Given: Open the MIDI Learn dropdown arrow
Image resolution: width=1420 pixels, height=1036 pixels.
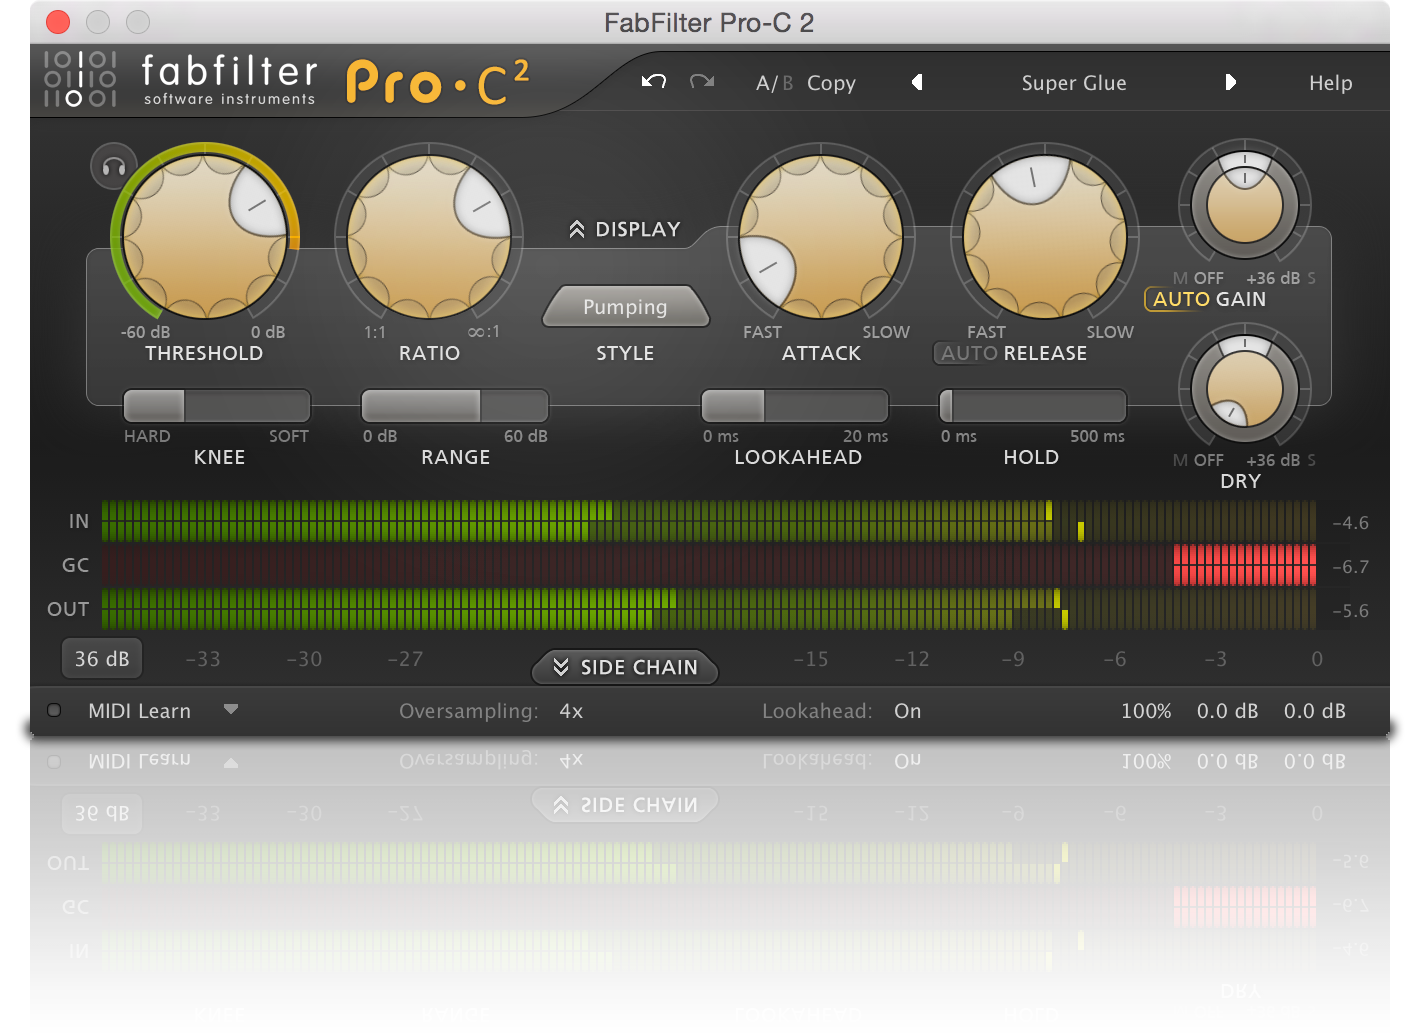Looking at the screenshot, I should pyautogui.click(x=231, y=709).
